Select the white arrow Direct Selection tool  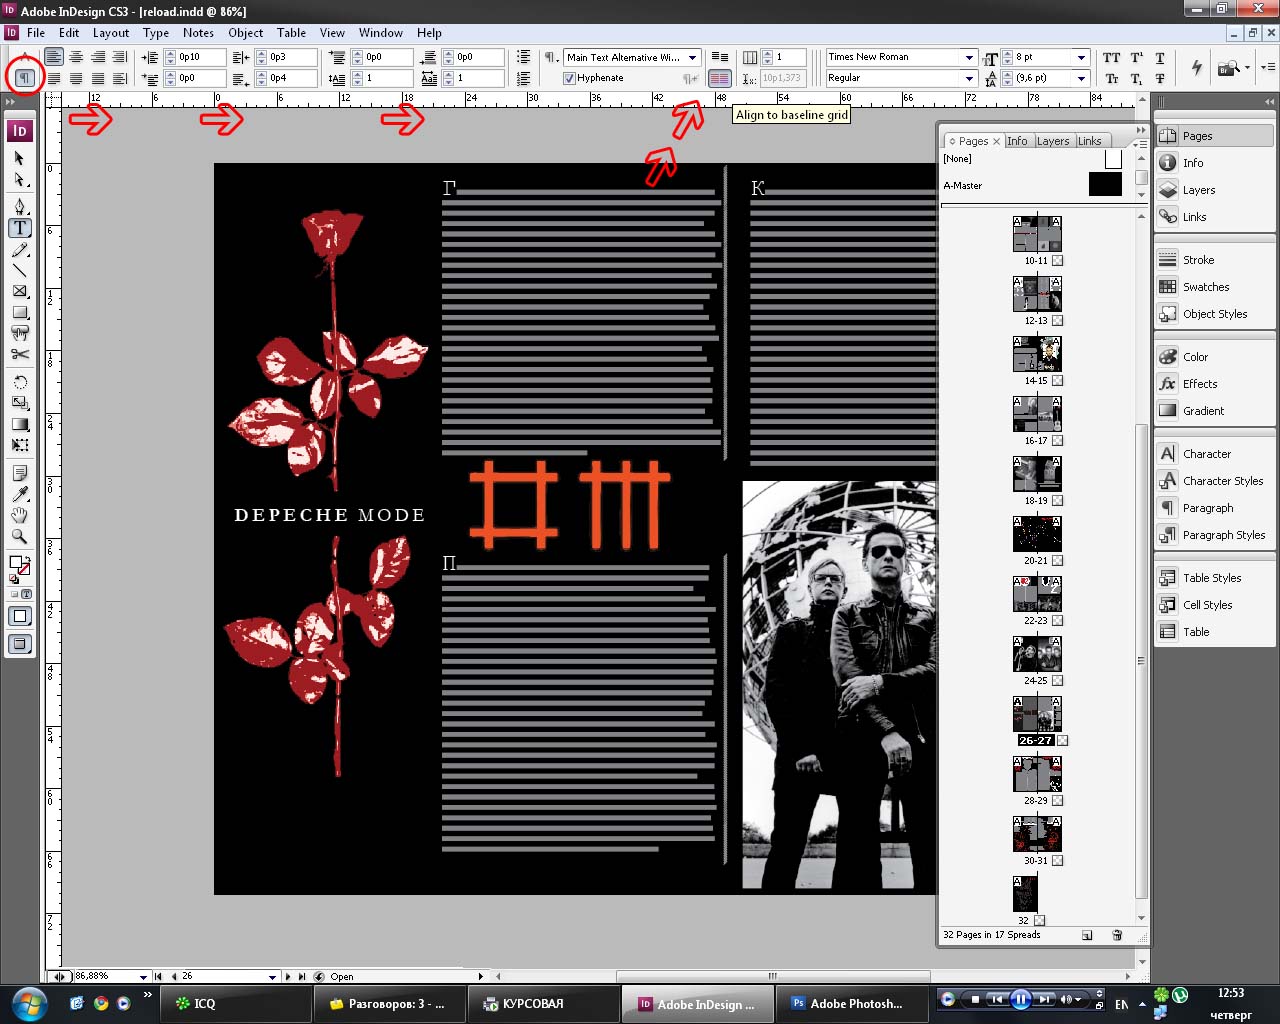pos(19,180)
